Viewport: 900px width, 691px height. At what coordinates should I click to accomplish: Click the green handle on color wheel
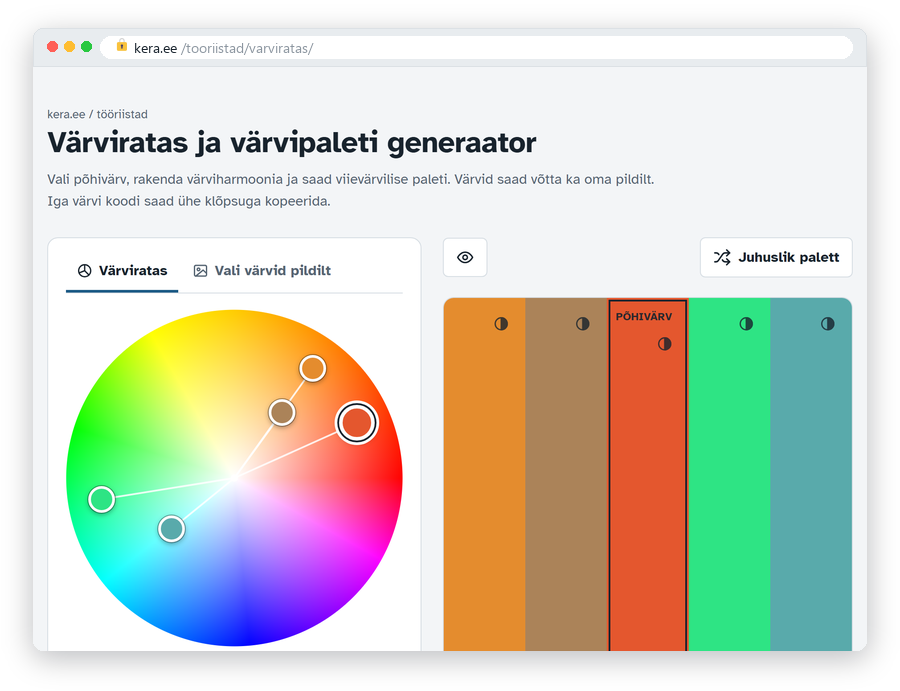(x=102, y=499)
